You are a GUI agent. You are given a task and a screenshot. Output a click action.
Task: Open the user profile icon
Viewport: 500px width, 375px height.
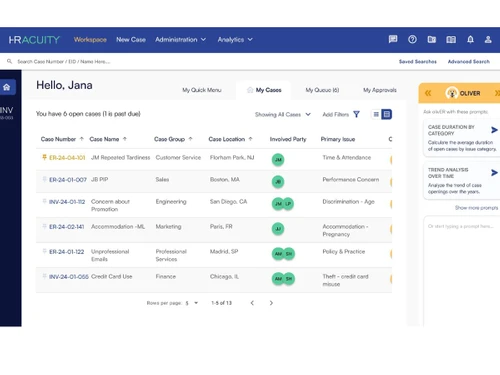(488, 40)
